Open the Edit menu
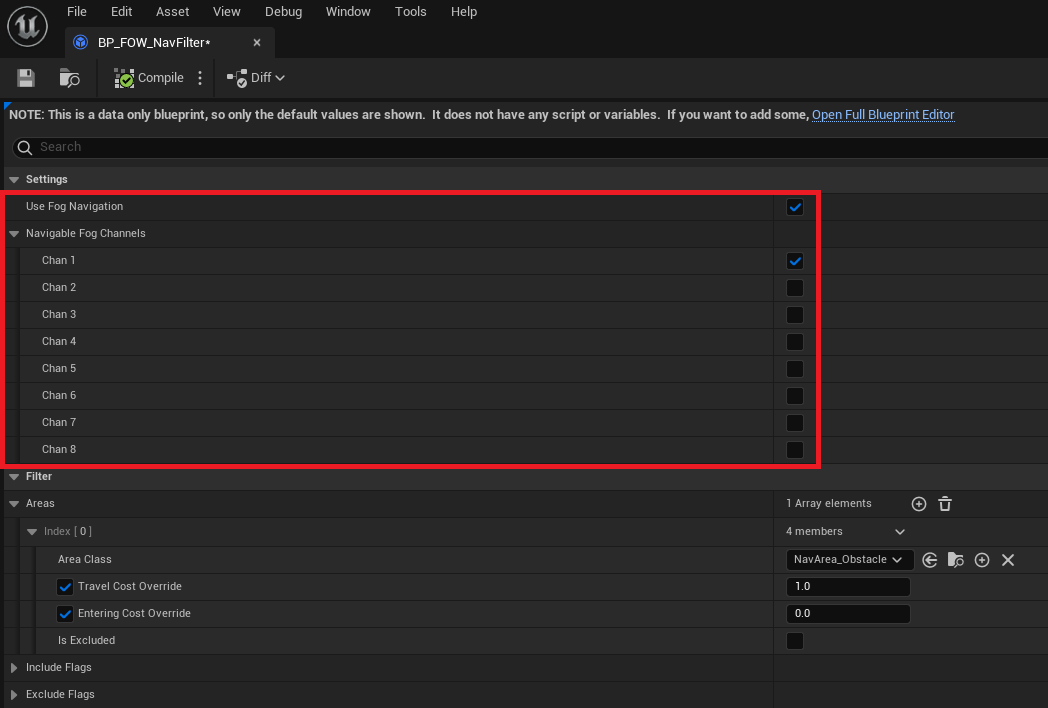Image resolution: width=1048 pixels, height=708 pixels. pos(121,11)
